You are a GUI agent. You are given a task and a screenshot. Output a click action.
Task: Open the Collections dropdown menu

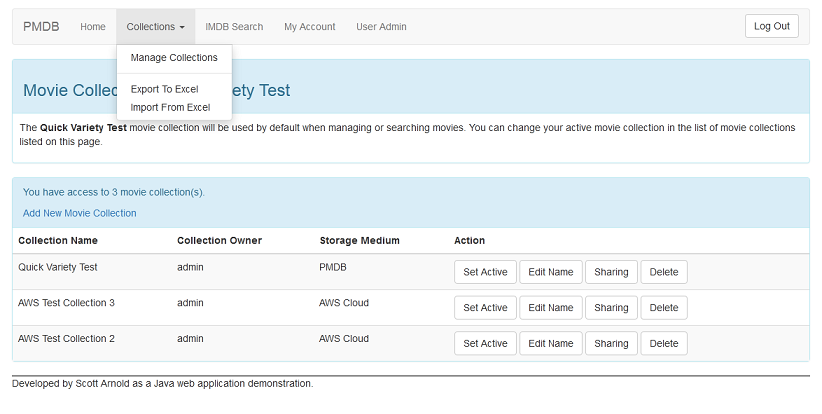(155, 27)
